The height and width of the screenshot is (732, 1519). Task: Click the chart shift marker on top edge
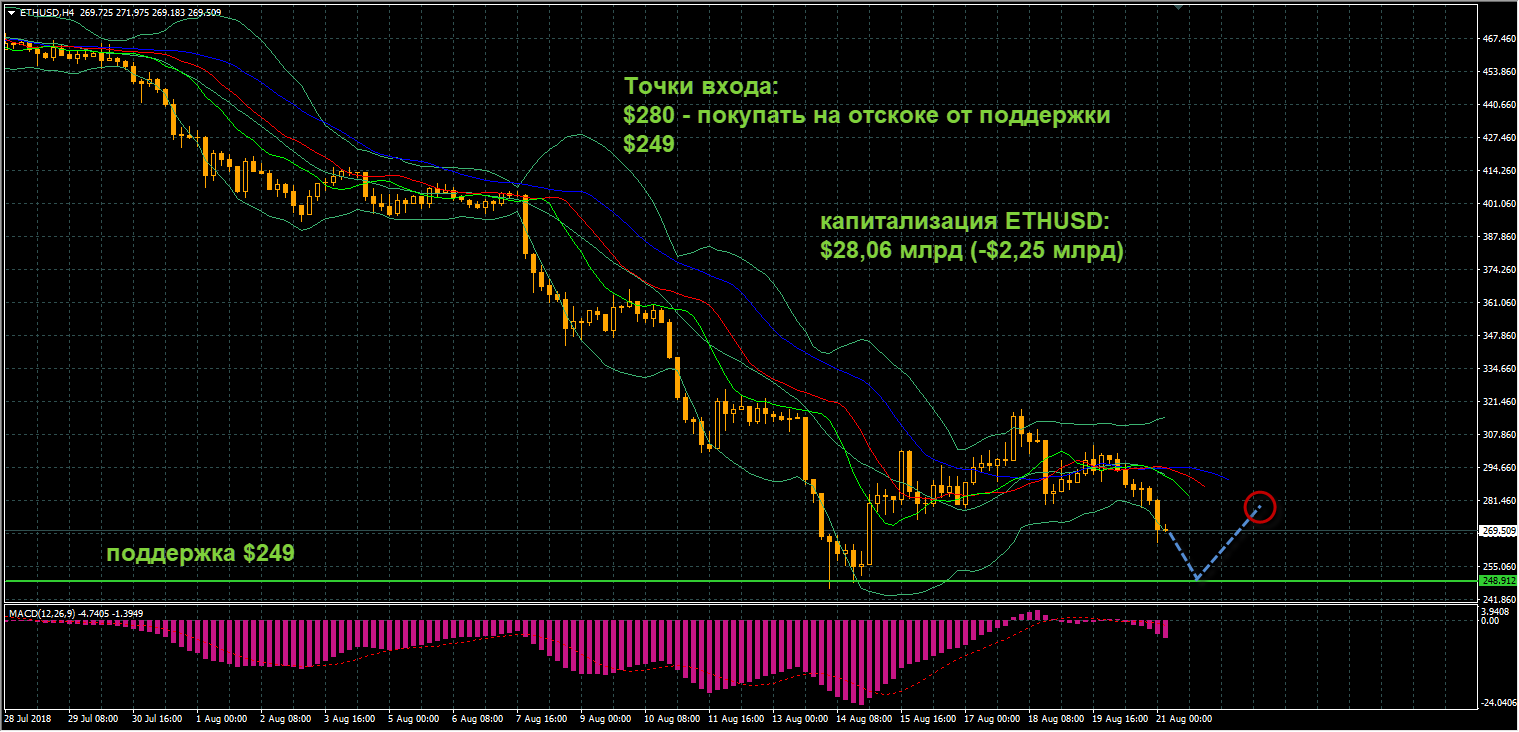coord(1179,6)
